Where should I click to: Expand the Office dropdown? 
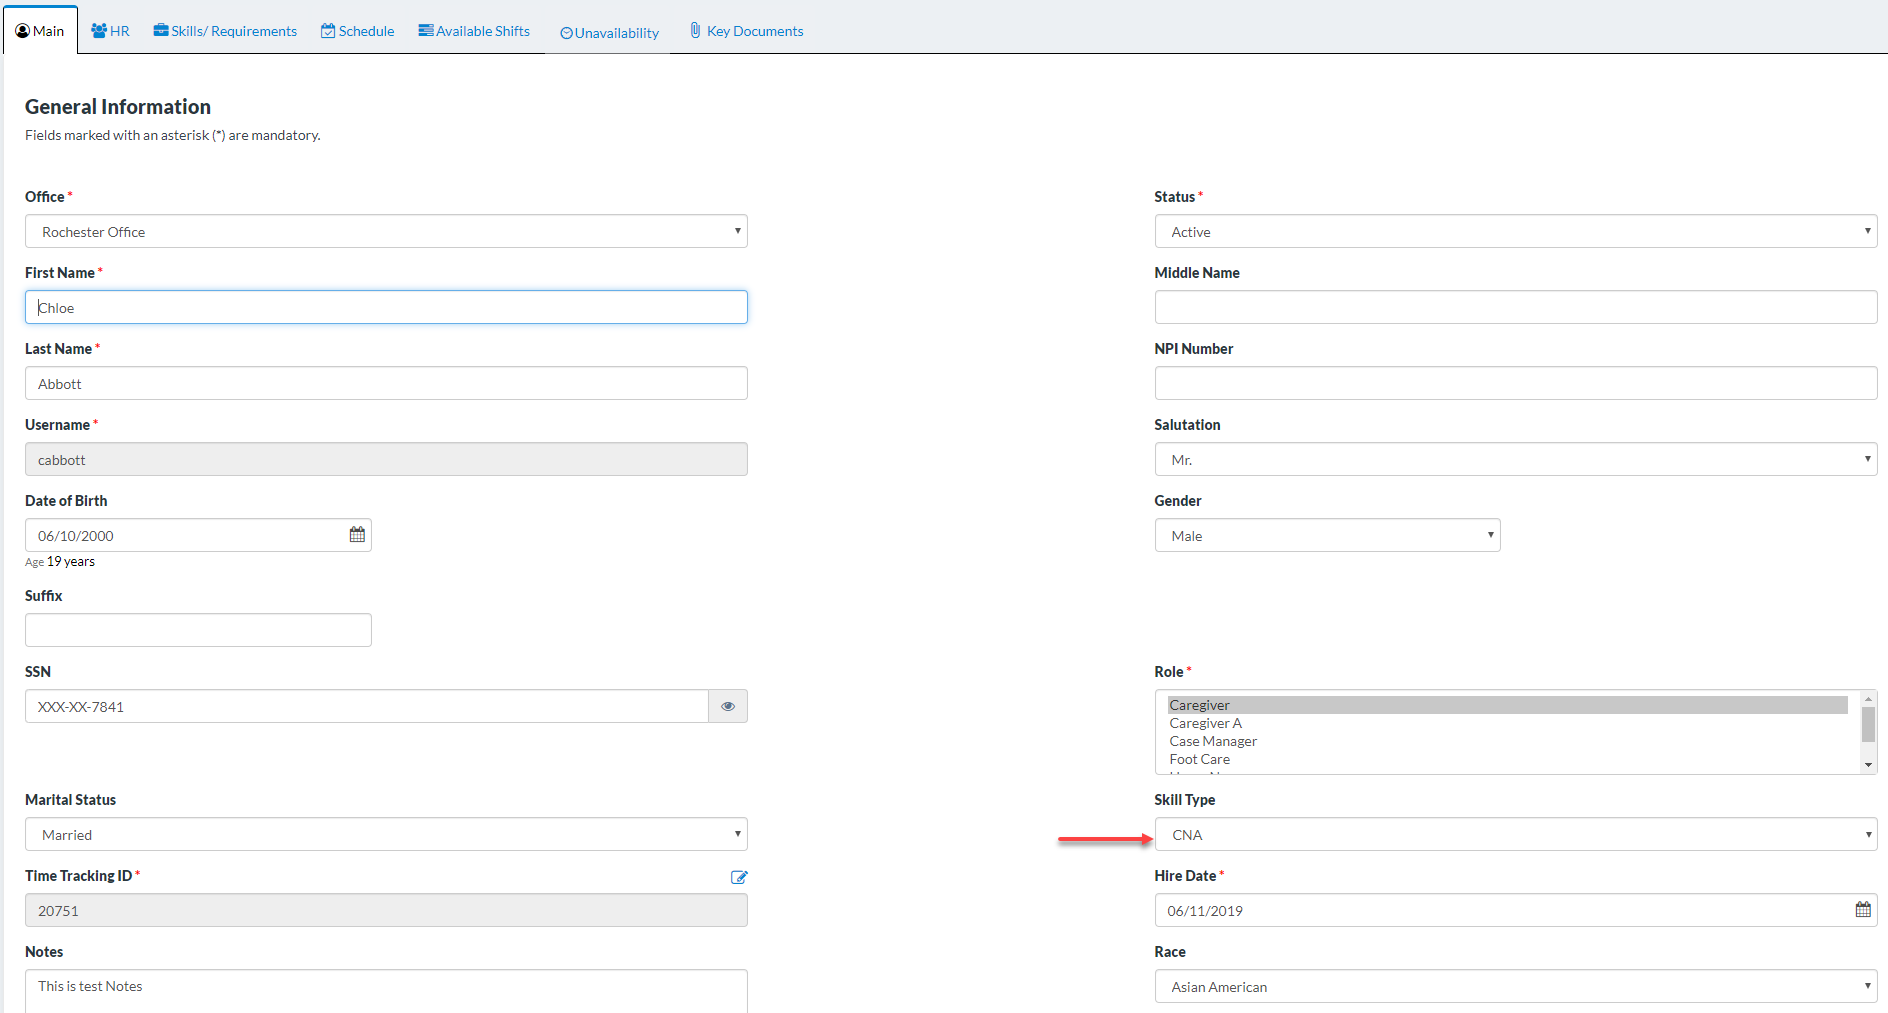(x=386, y=232)
